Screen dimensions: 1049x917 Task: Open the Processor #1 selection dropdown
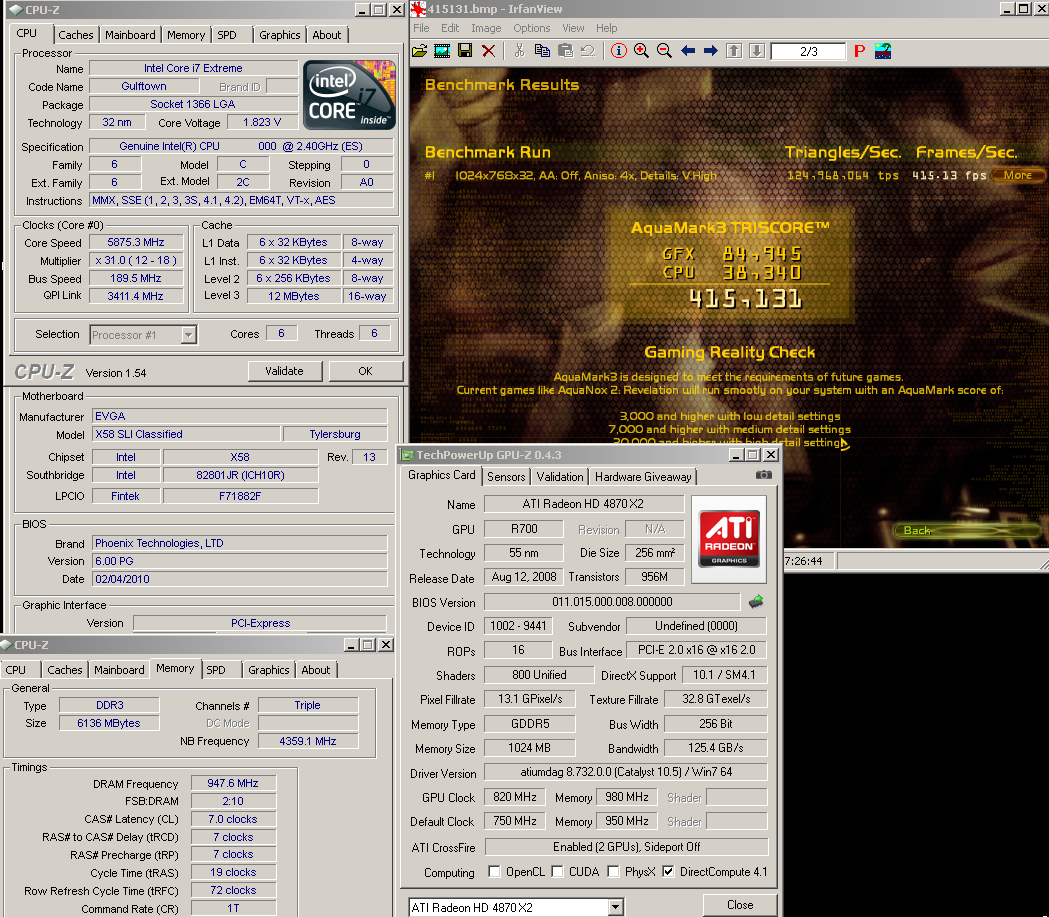189,334
